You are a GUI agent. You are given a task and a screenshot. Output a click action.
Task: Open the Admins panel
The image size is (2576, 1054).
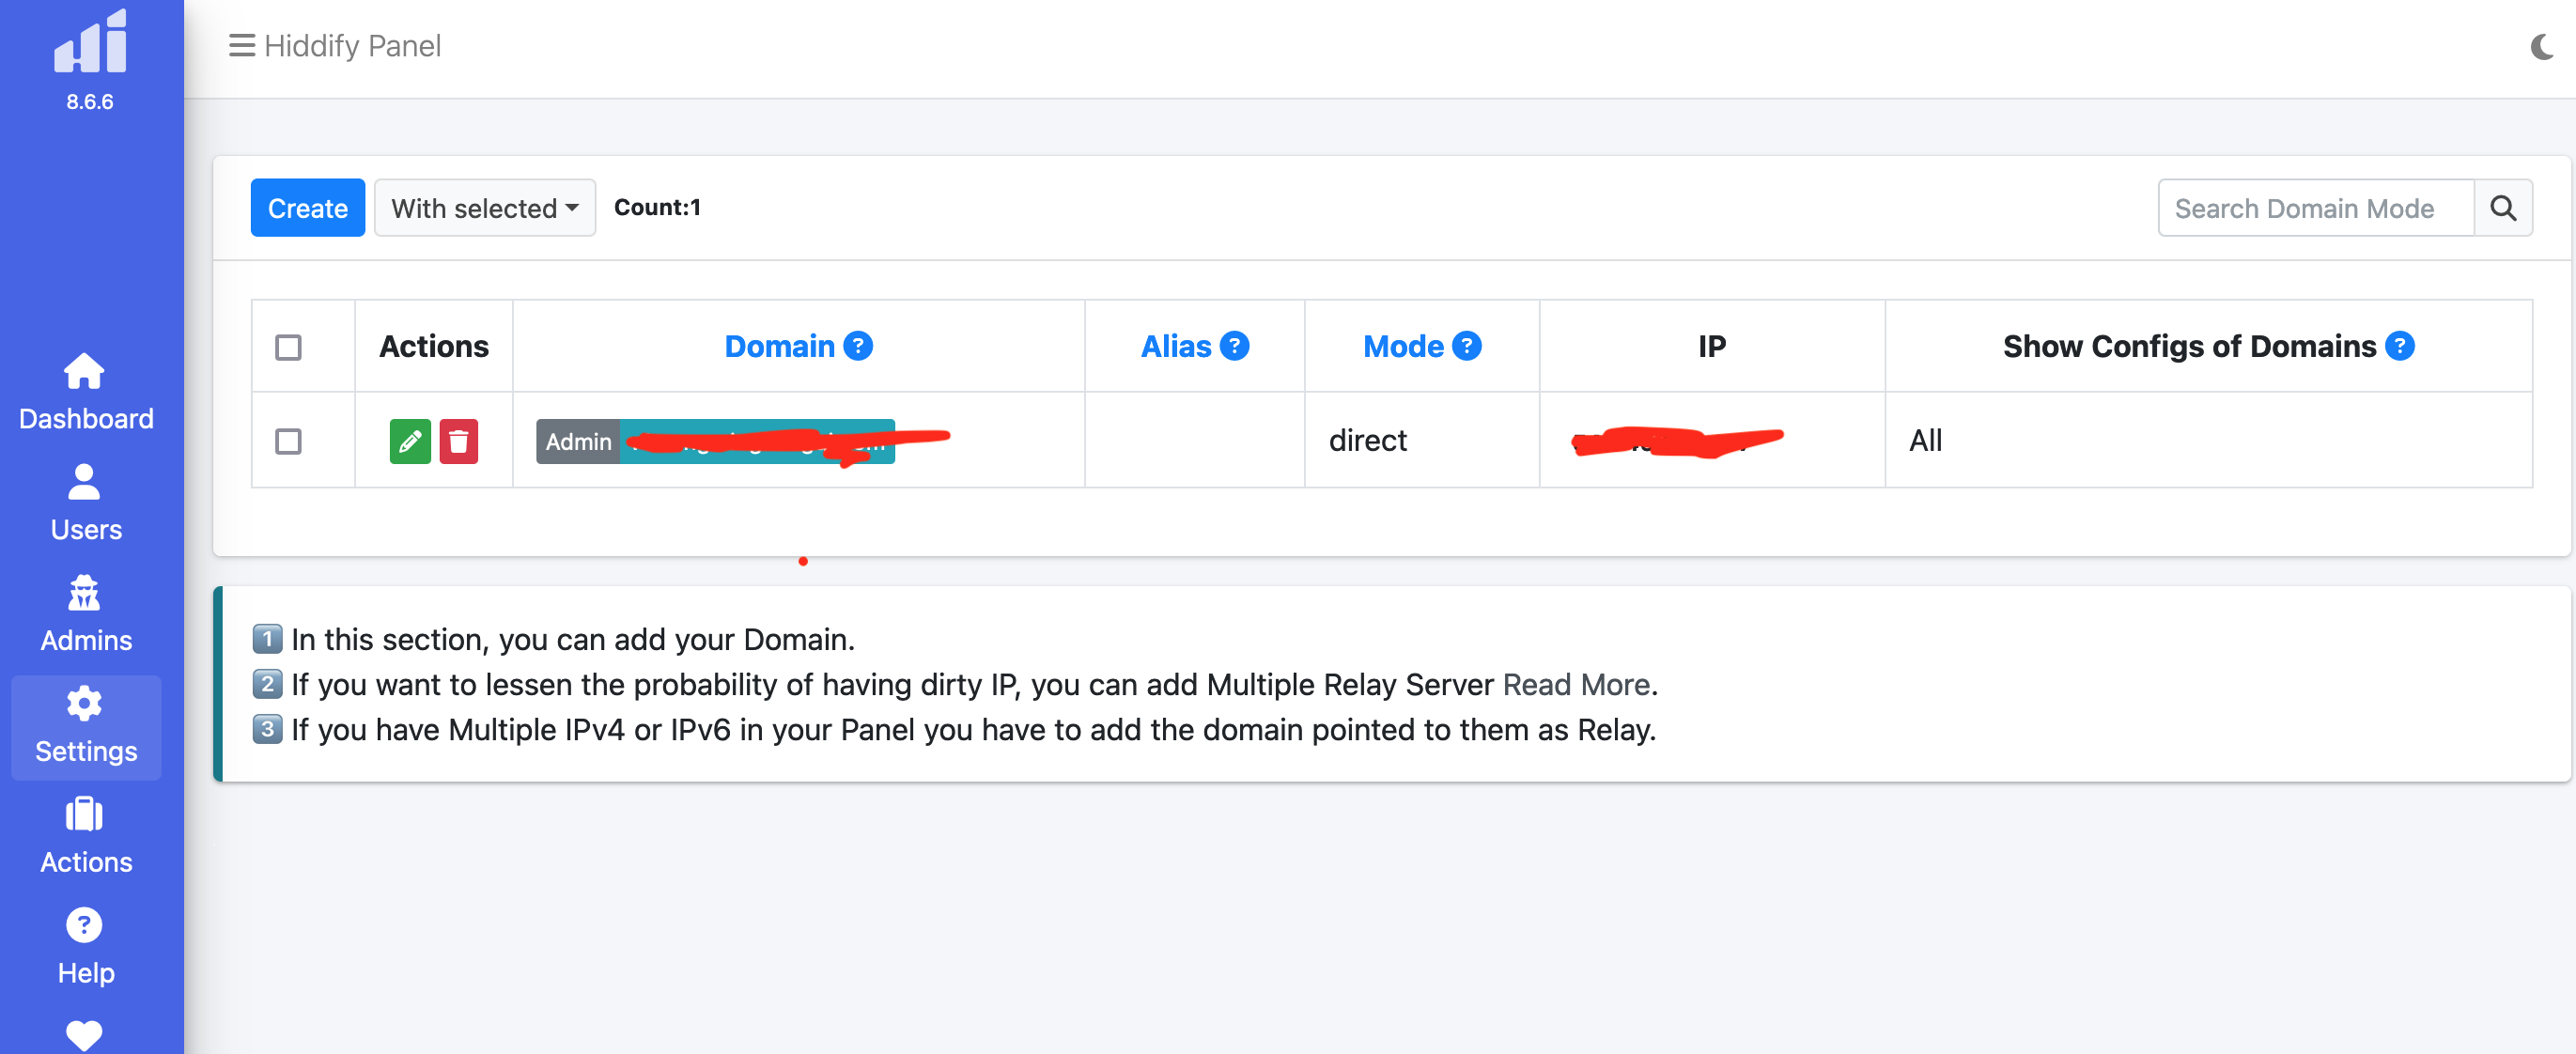point(85,614)
